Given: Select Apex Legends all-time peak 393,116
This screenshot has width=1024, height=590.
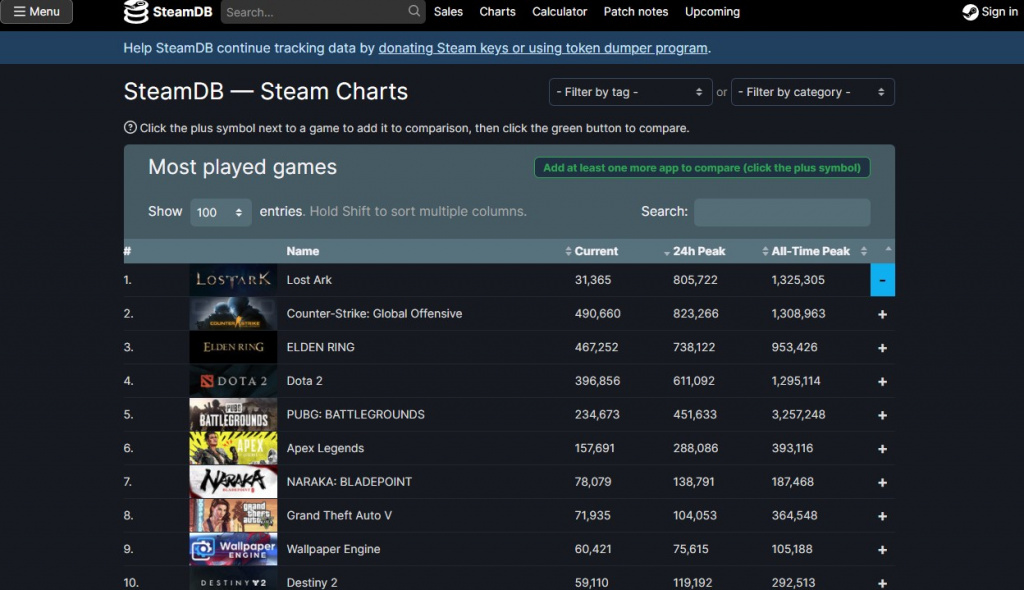Looking at the screenshot, I should tap(792, 448).
